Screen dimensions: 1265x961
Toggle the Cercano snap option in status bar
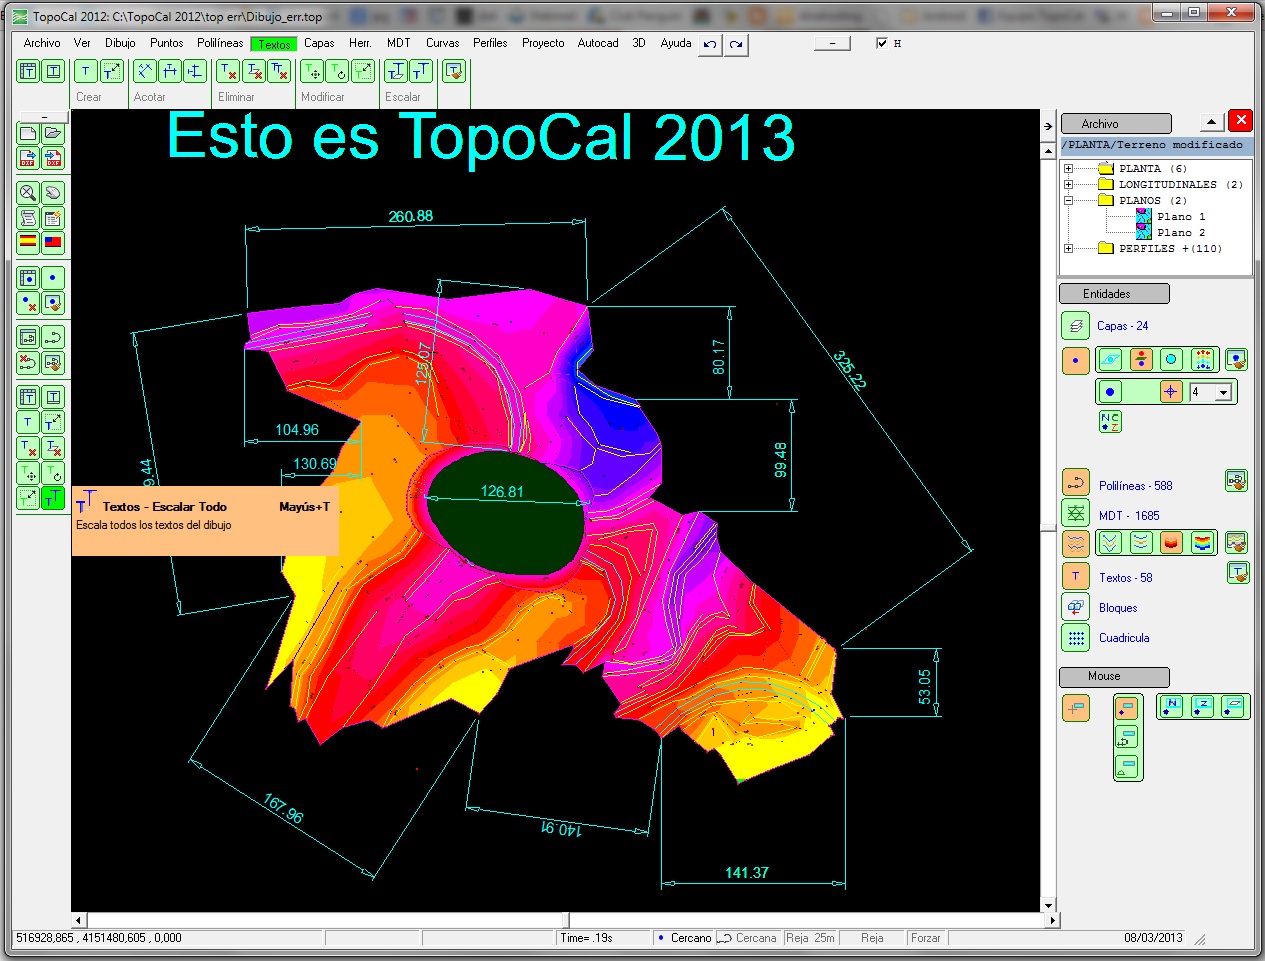tap(684, 938)
